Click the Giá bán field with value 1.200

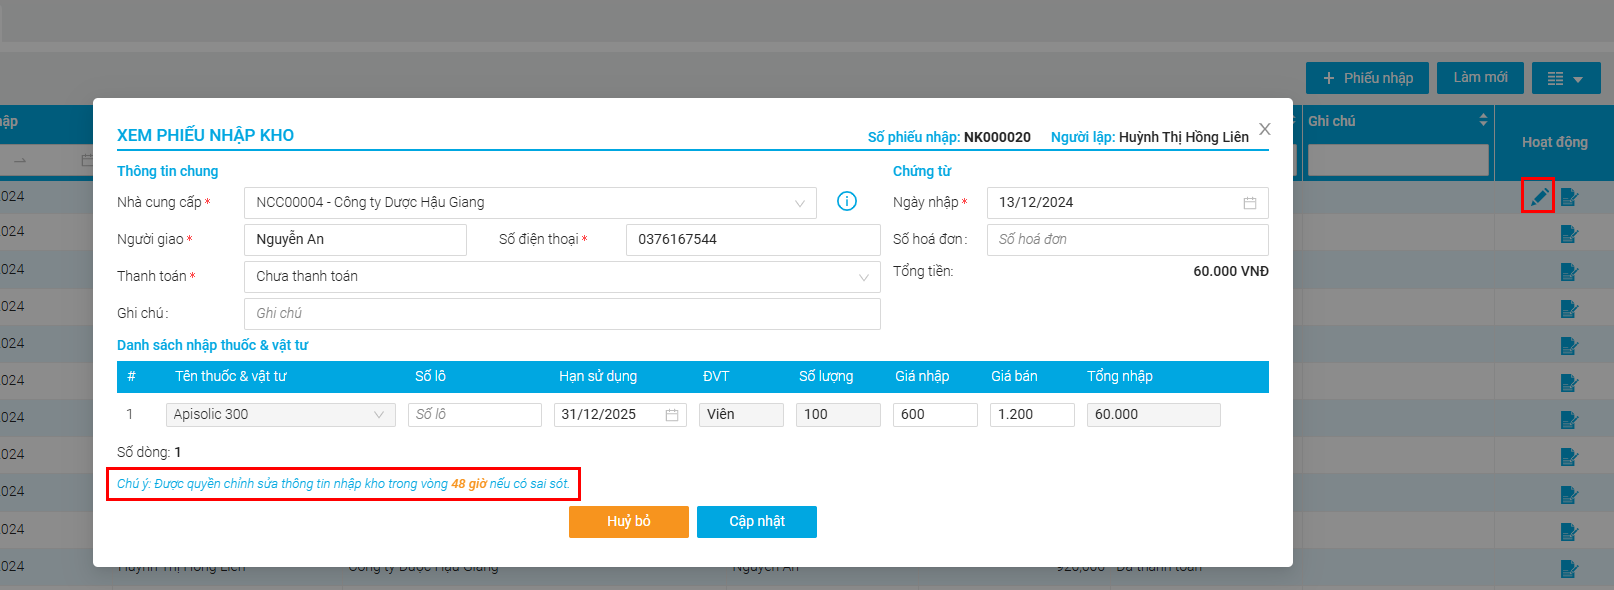(x=1033, y=415)
